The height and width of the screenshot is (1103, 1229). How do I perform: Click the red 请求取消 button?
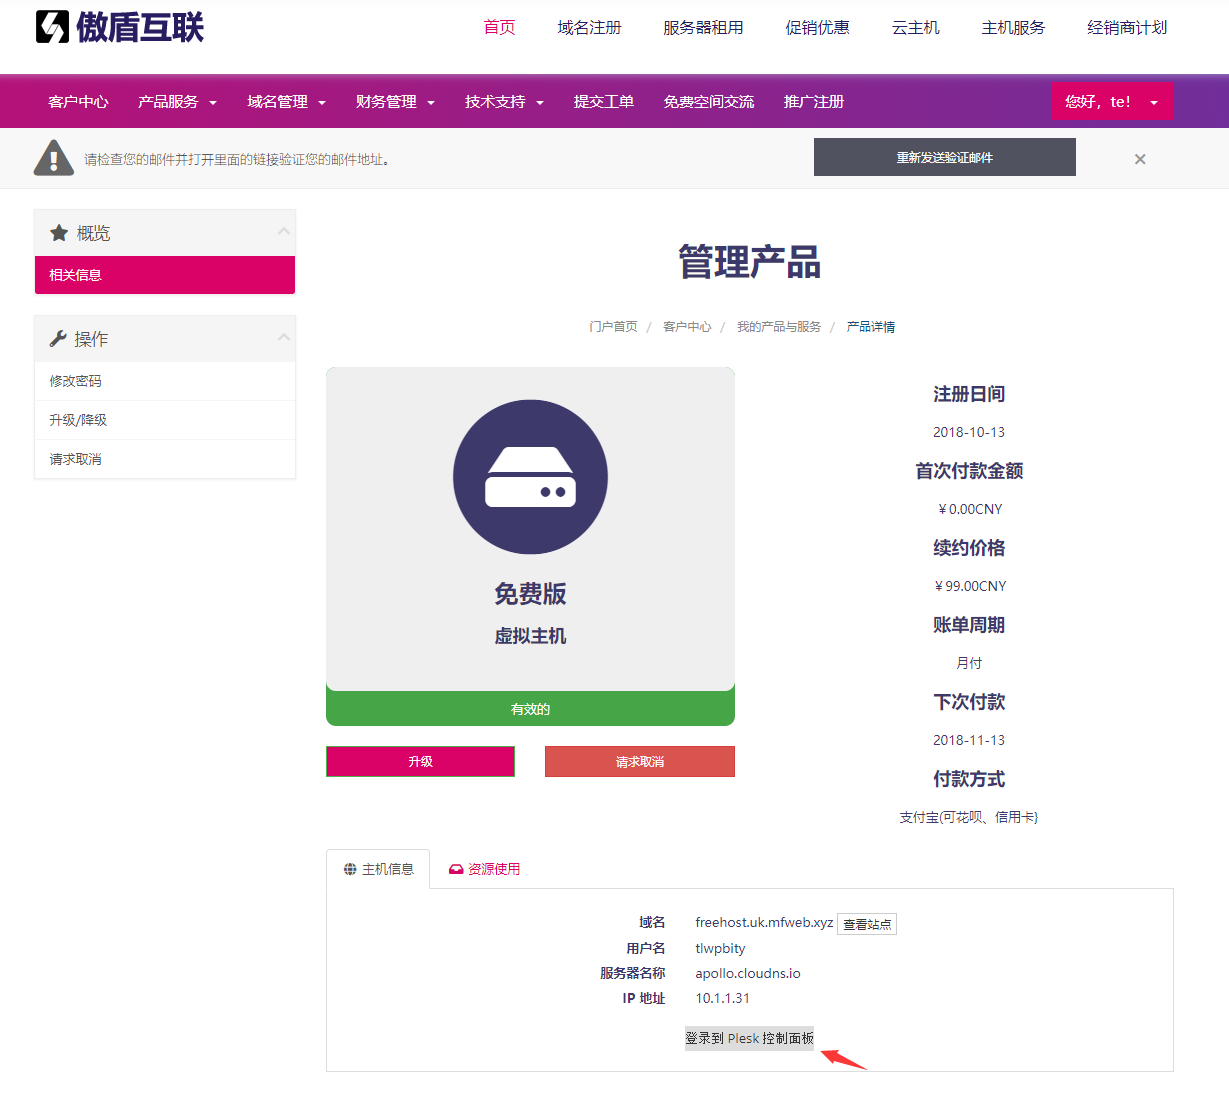640,761
